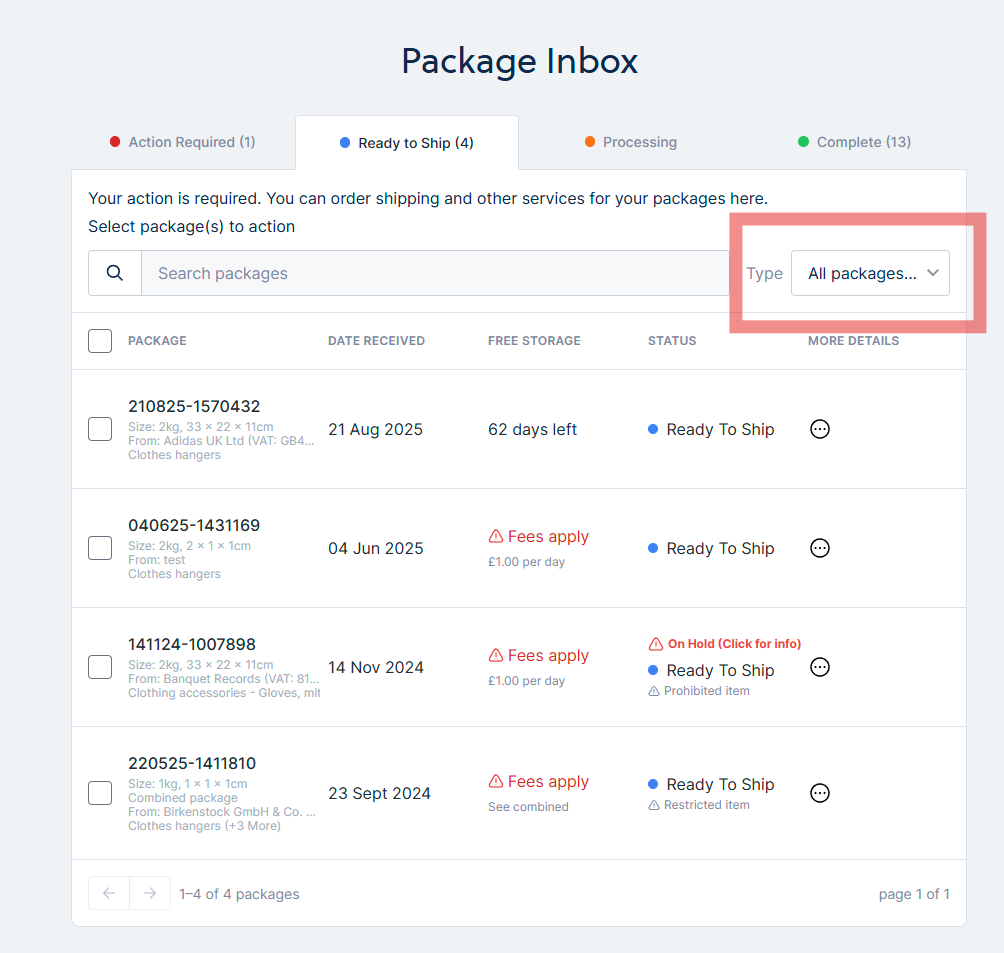The width and height of the screenshot is (1004, 953).
Task: Open more details for package 220525-1411810
Action: [820, 793]
